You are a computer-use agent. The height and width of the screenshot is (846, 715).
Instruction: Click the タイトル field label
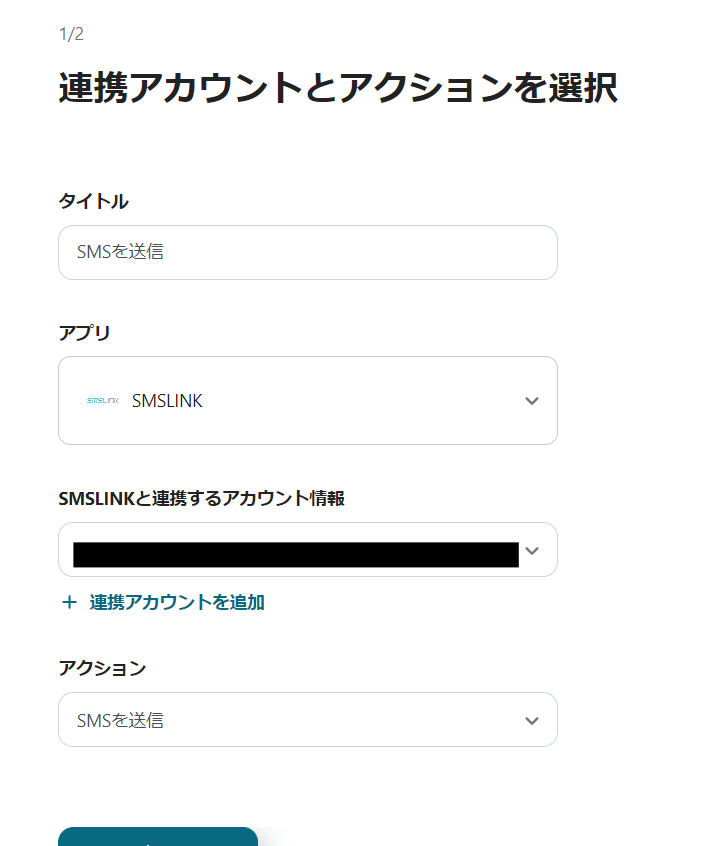[93, 201]
